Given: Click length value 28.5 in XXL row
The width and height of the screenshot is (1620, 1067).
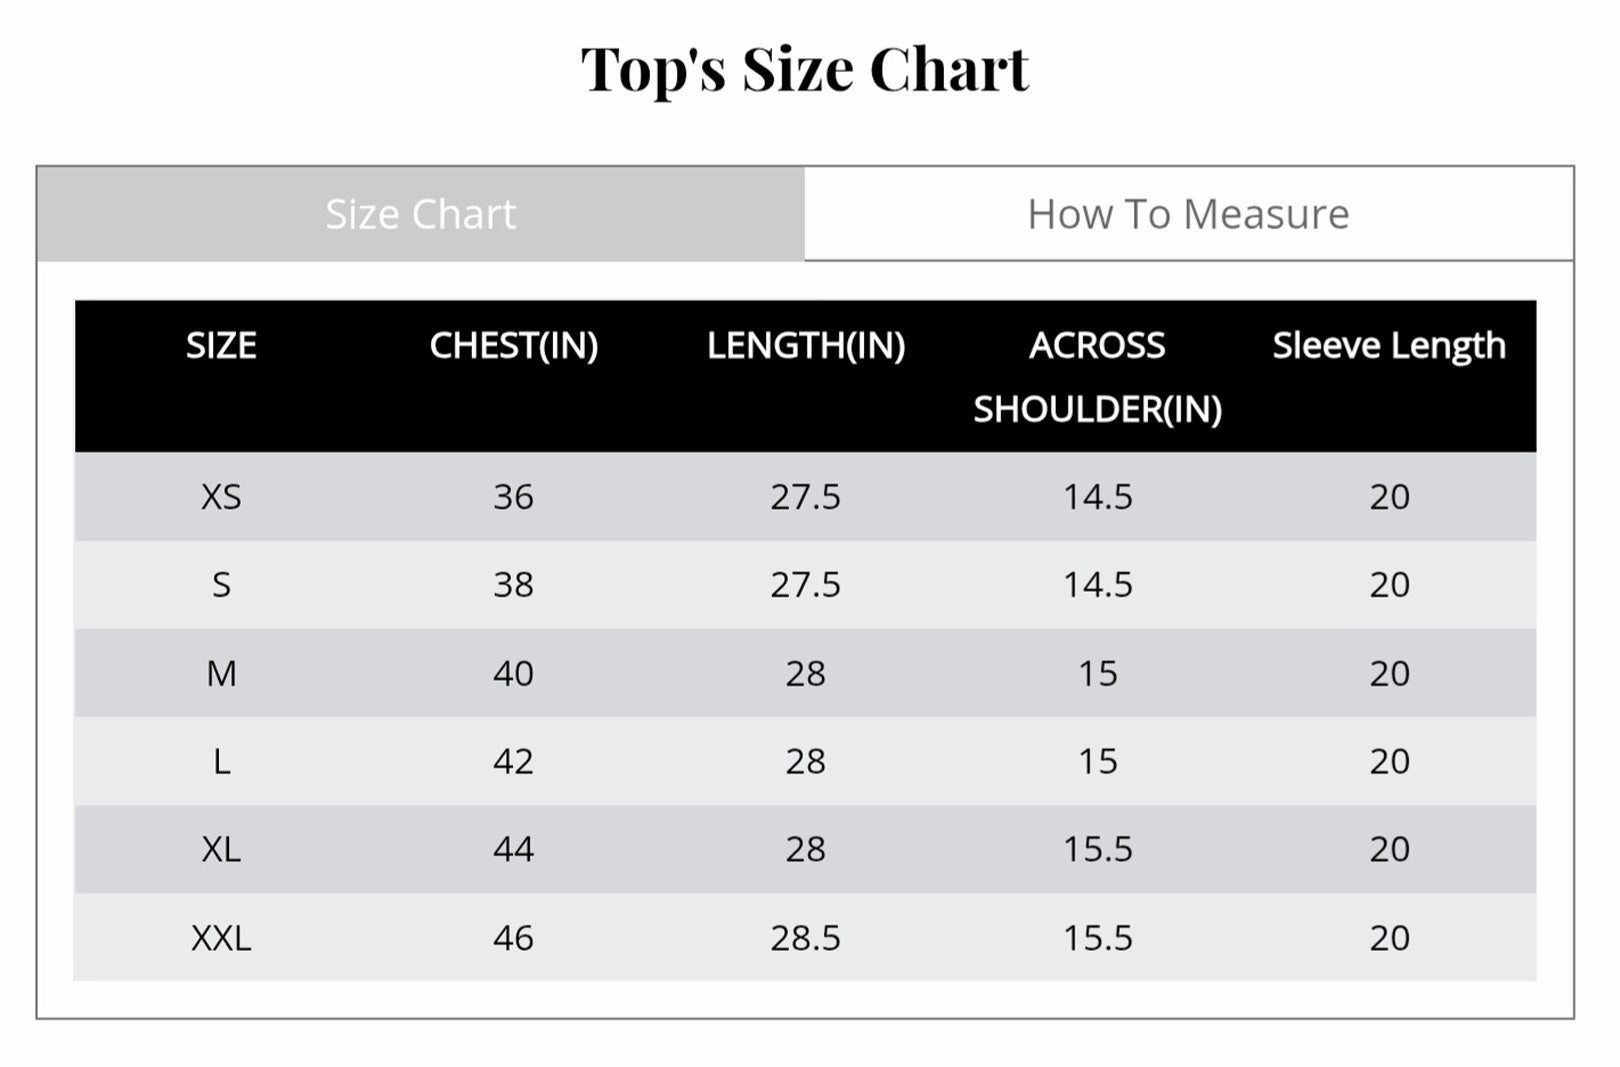Looking at the screenshot, I should point(805,938).
